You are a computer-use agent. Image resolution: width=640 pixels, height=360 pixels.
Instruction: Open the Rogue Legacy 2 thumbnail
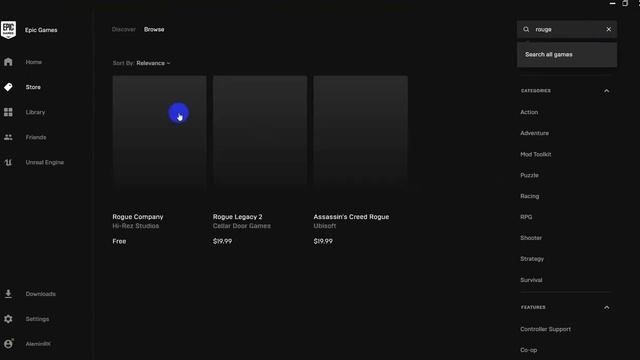pos(260,131)
